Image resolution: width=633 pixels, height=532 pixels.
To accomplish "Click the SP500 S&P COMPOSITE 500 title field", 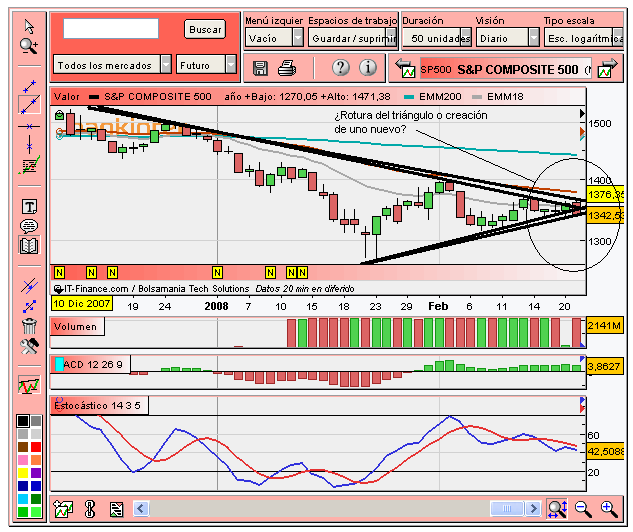I will [505, 69].
